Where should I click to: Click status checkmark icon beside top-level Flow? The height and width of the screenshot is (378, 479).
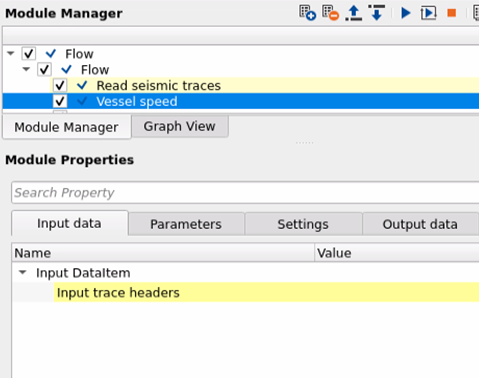51,53
